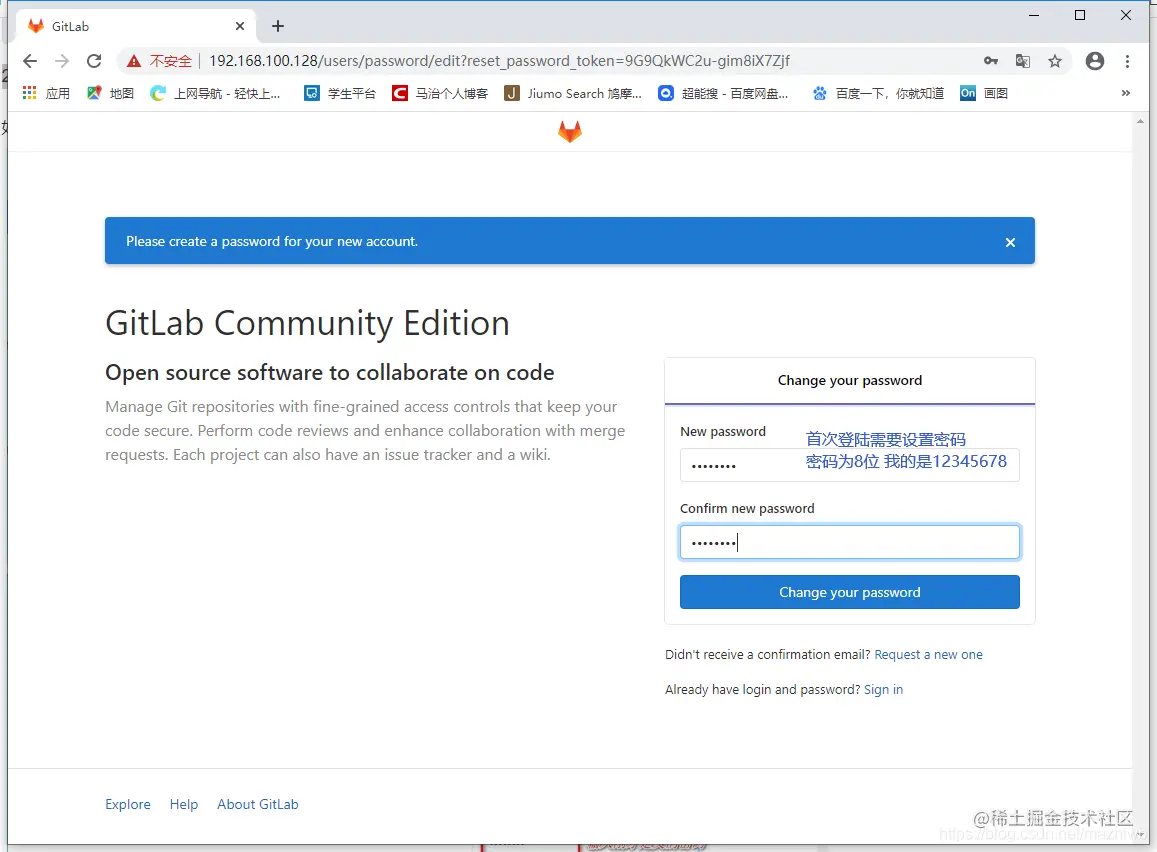
Task: Maximize the browser window
Action: click(1080, 15)
